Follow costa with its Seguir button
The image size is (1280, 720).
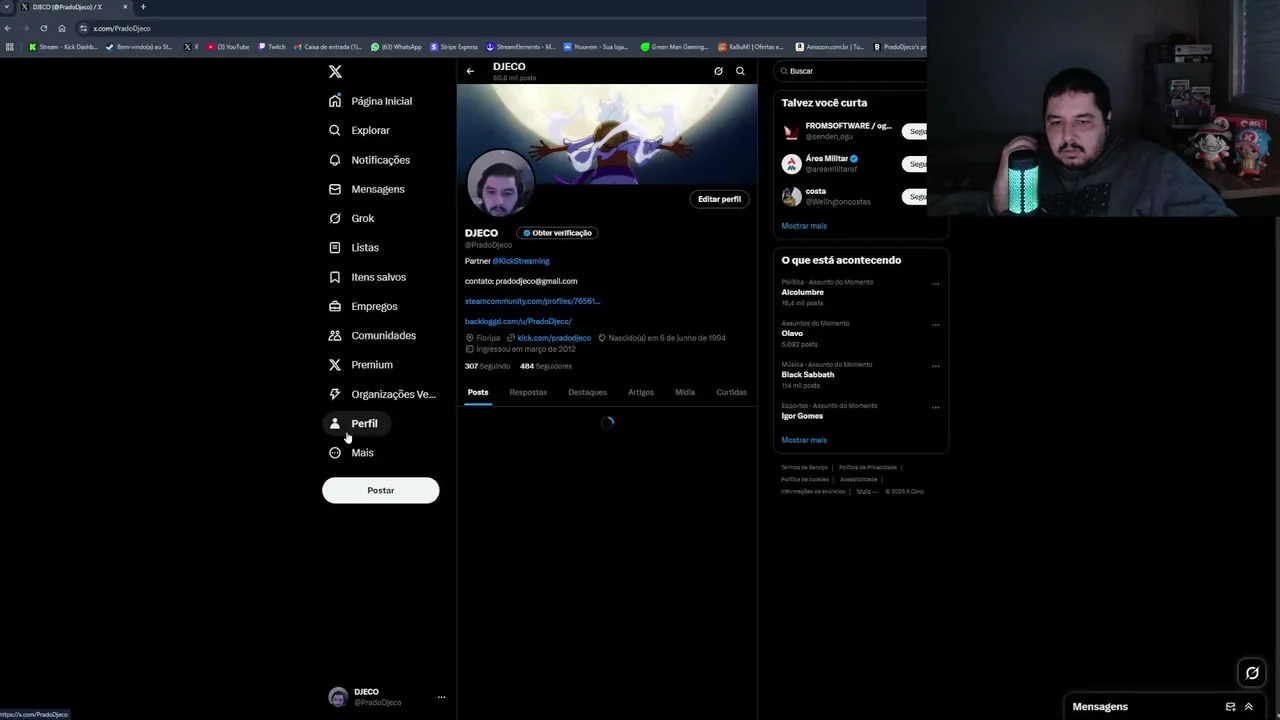(x=914, y=197)
